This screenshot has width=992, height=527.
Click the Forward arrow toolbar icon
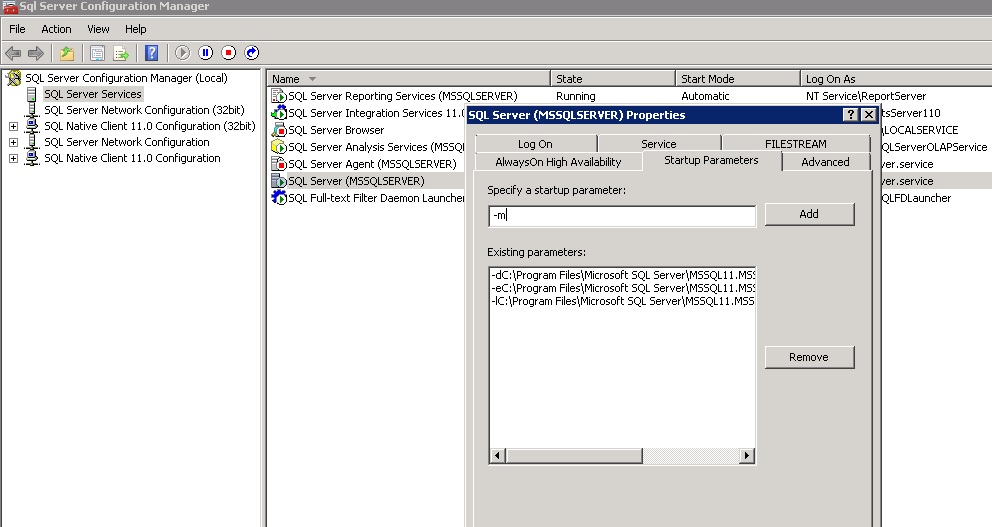(36, 53)
